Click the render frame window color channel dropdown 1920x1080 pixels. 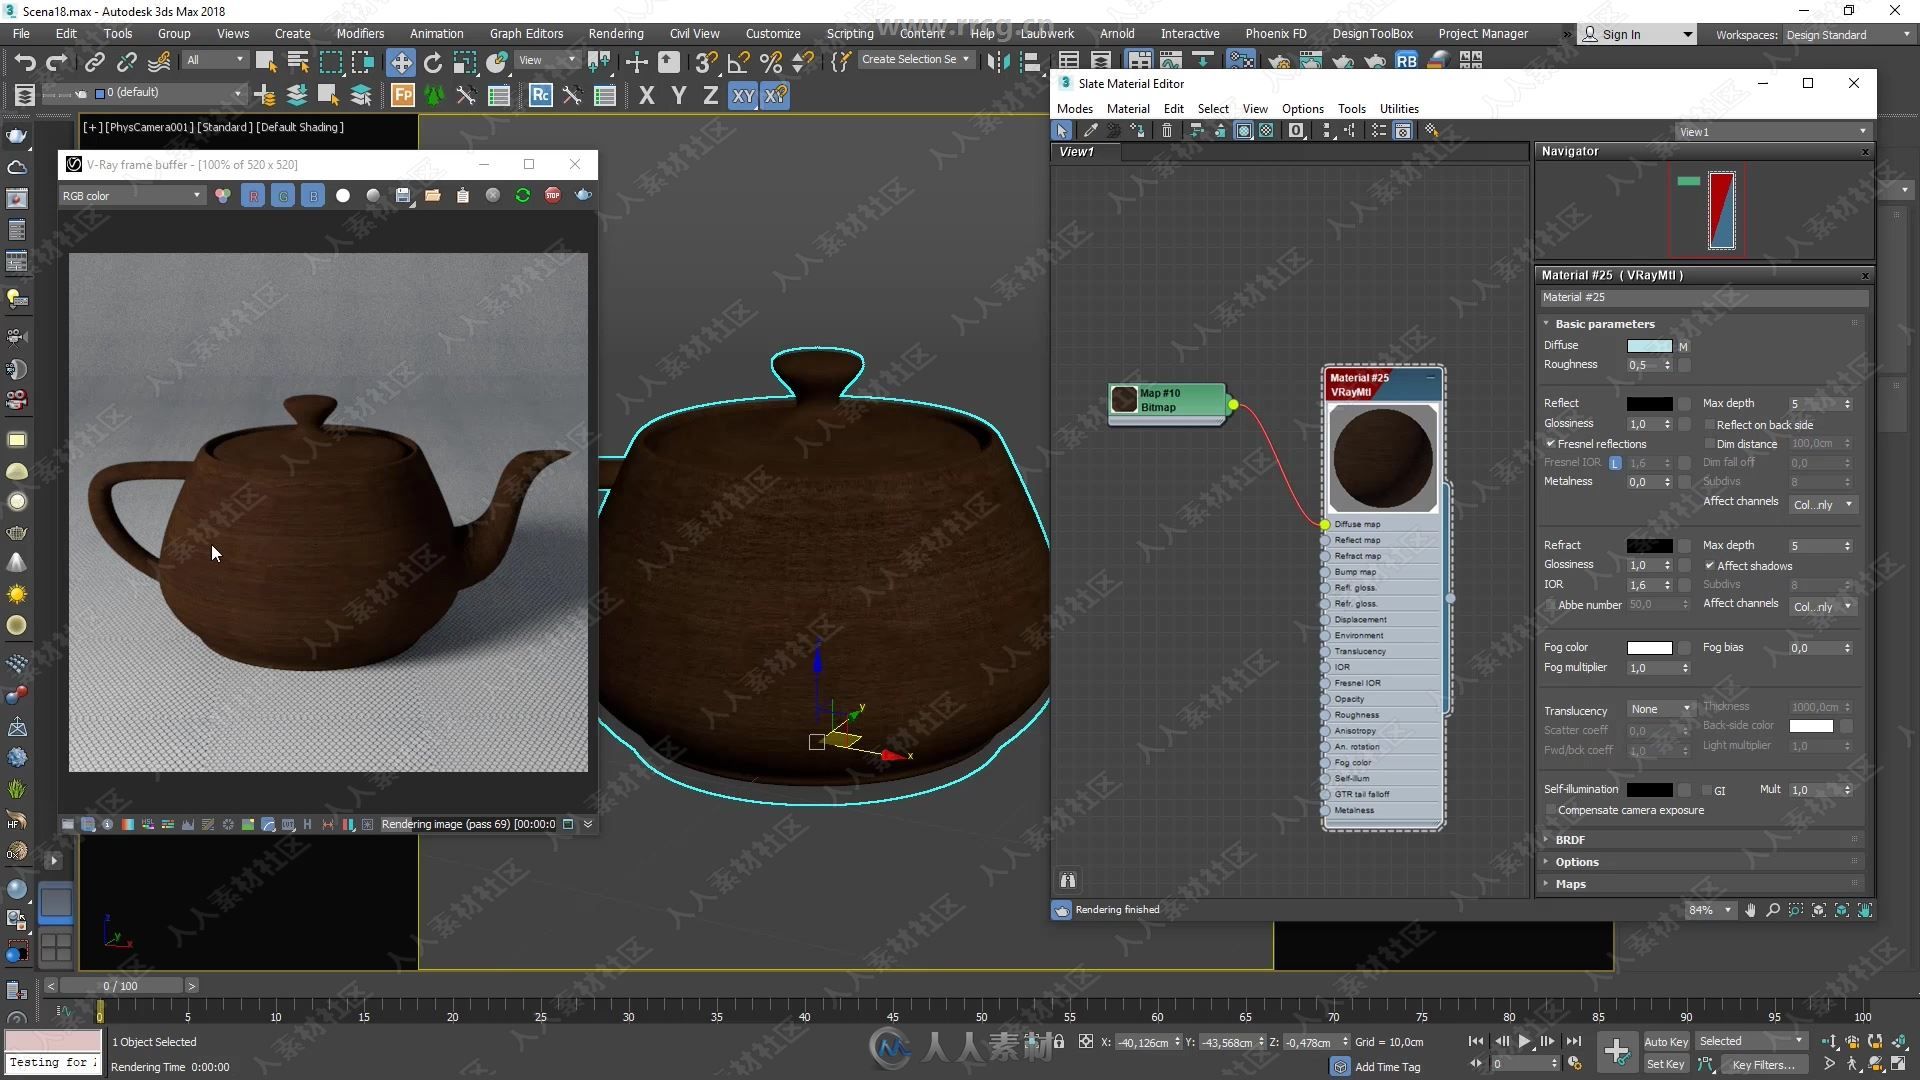point(131,195)
